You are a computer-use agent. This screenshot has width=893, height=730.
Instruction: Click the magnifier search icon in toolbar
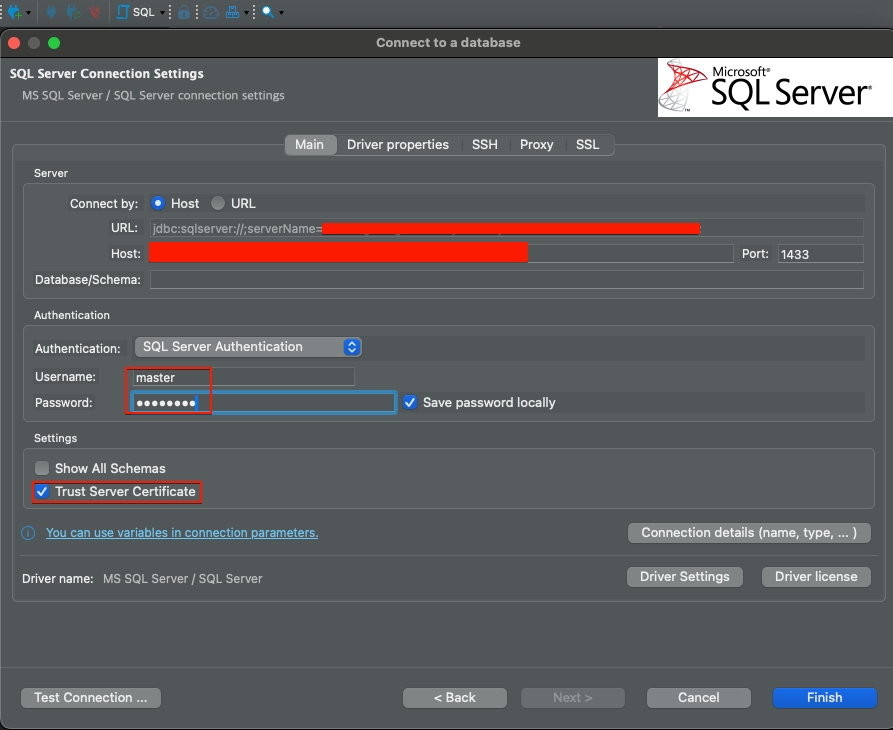267,12
